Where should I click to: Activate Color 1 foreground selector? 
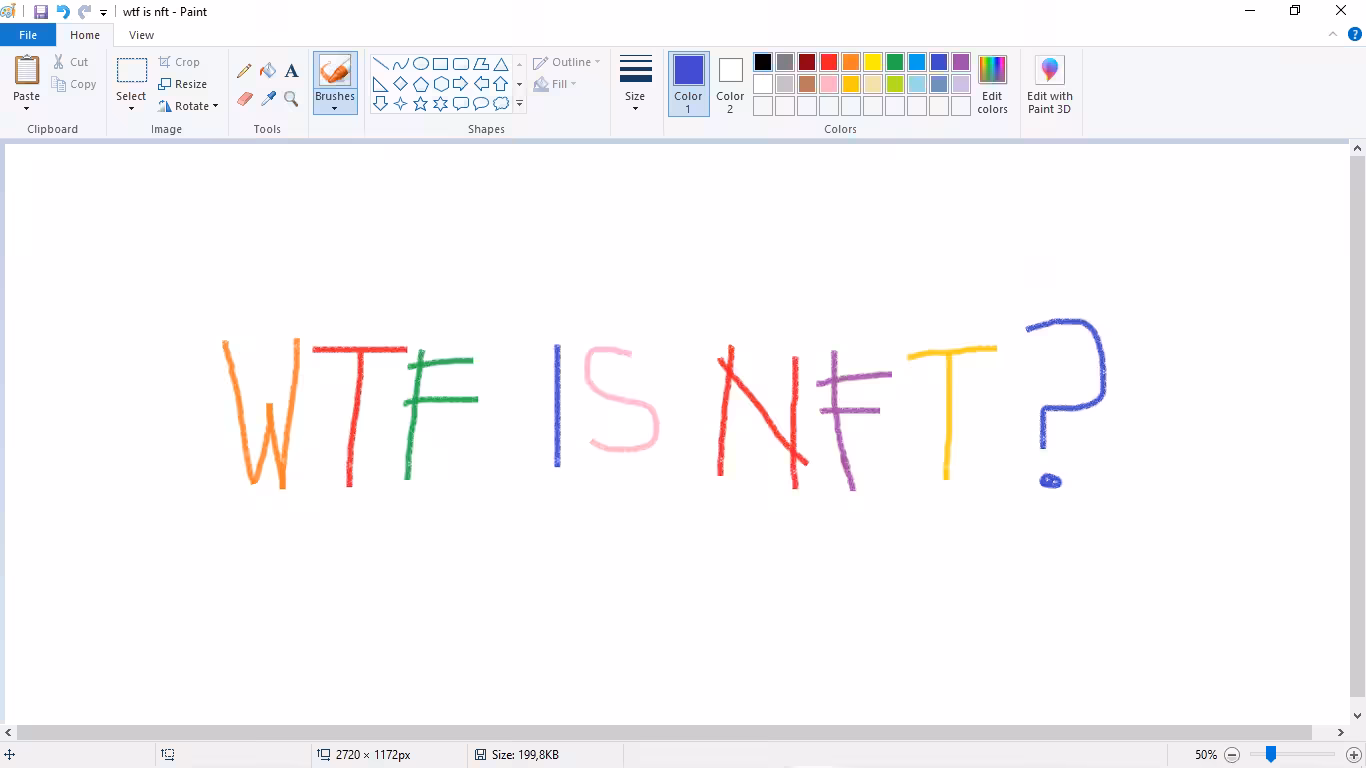point(688,83)
